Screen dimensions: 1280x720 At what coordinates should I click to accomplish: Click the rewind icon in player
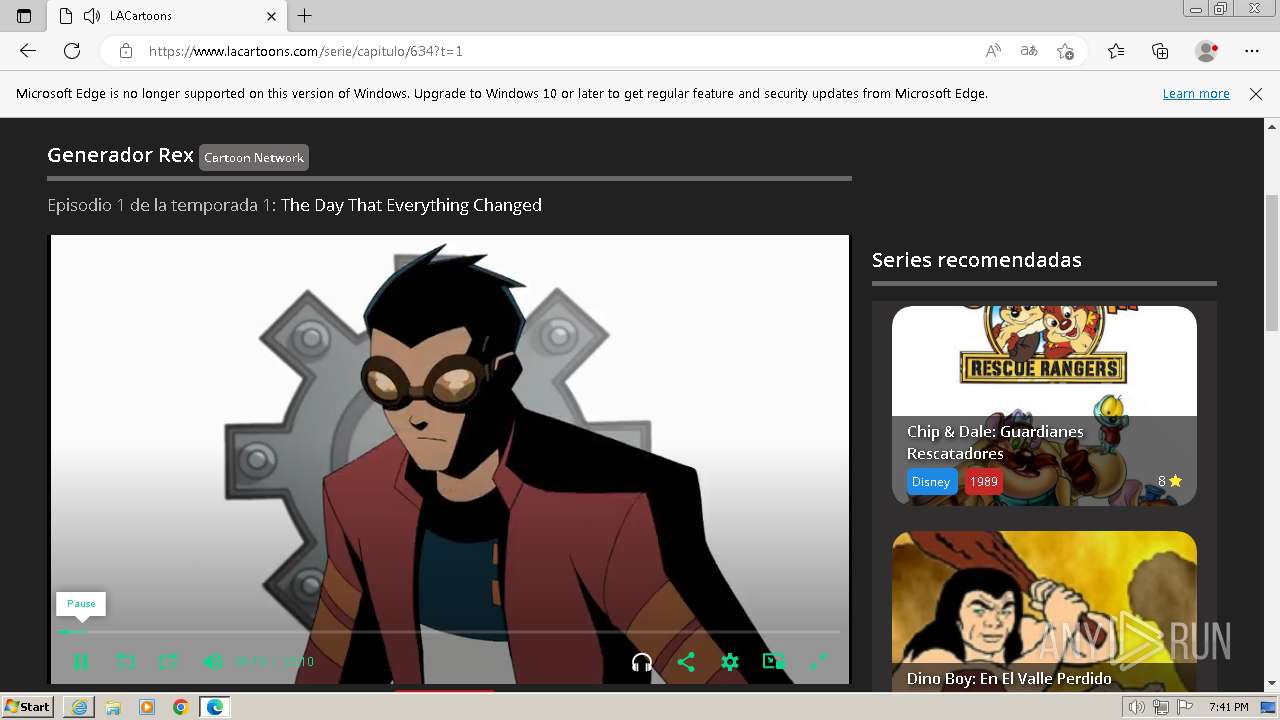[125, 661]
